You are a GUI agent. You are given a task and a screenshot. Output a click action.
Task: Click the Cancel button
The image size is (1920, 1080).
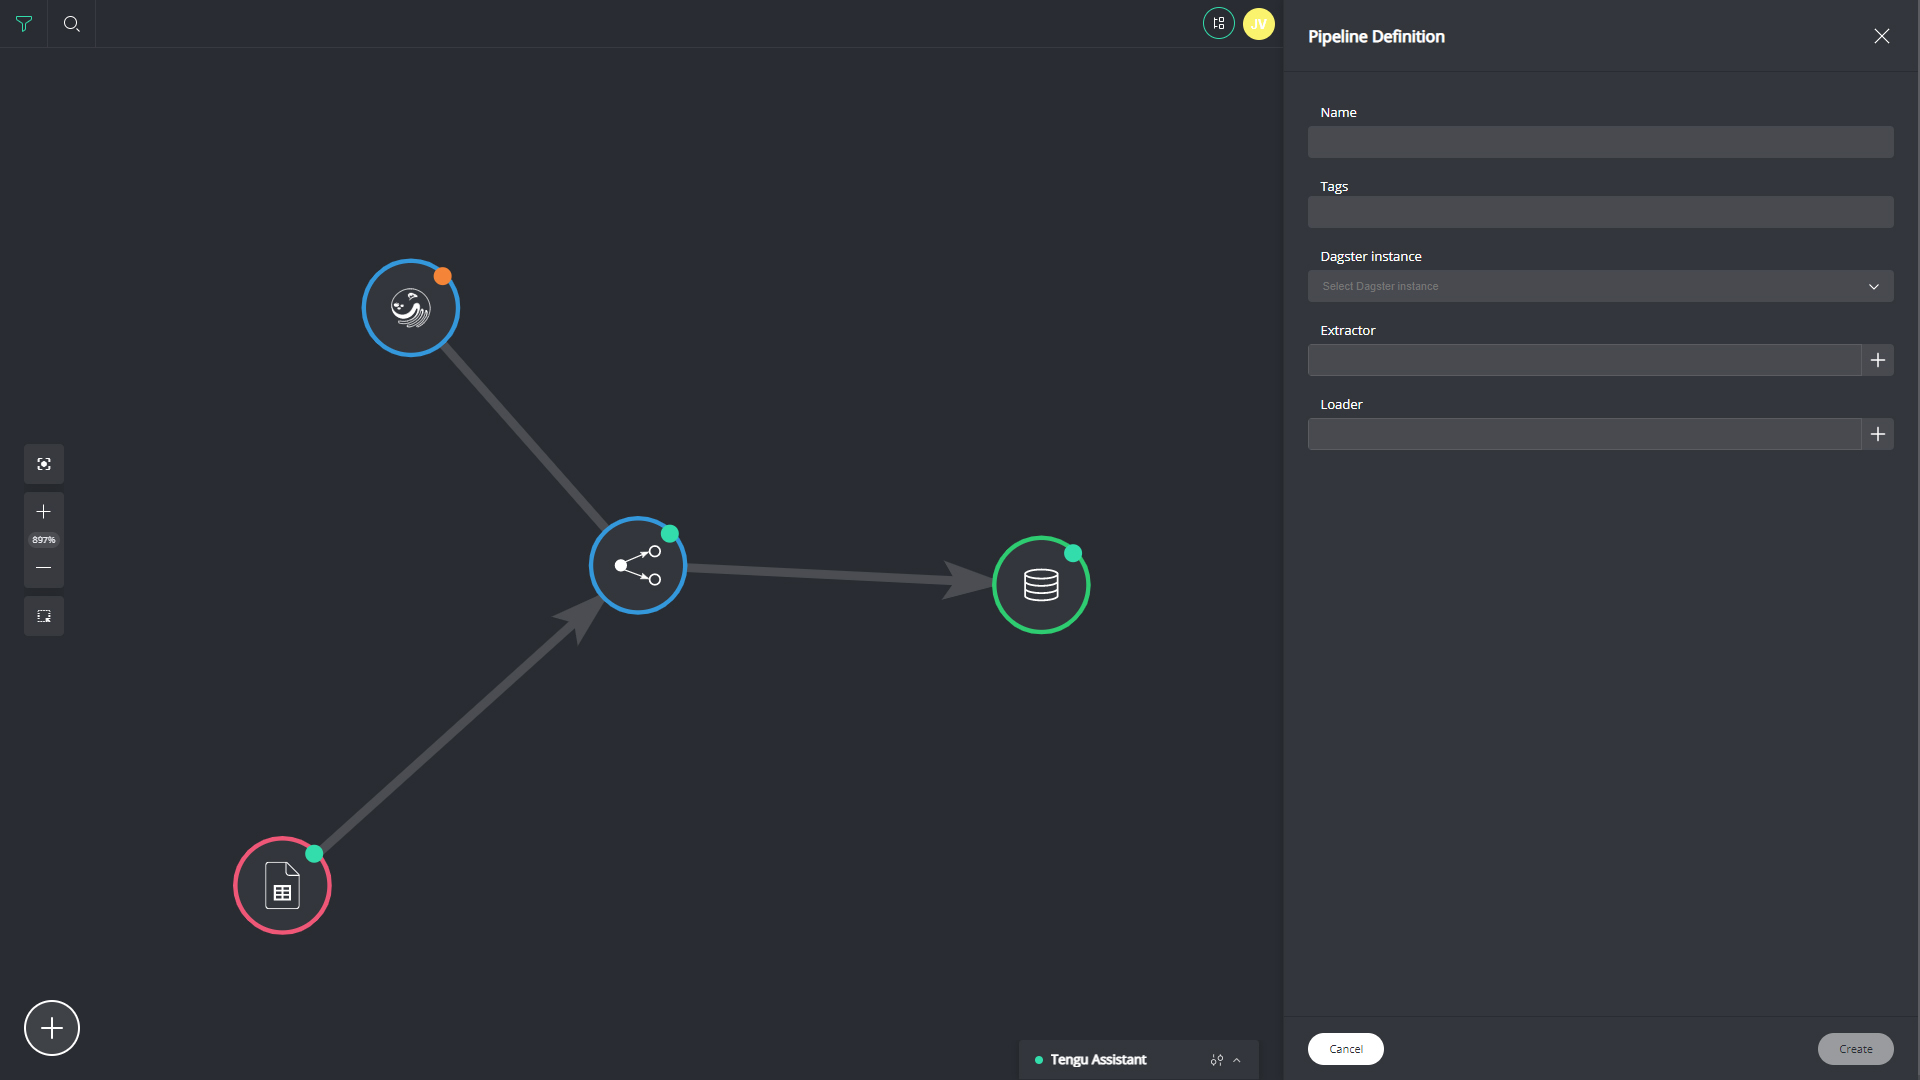1345,1049
